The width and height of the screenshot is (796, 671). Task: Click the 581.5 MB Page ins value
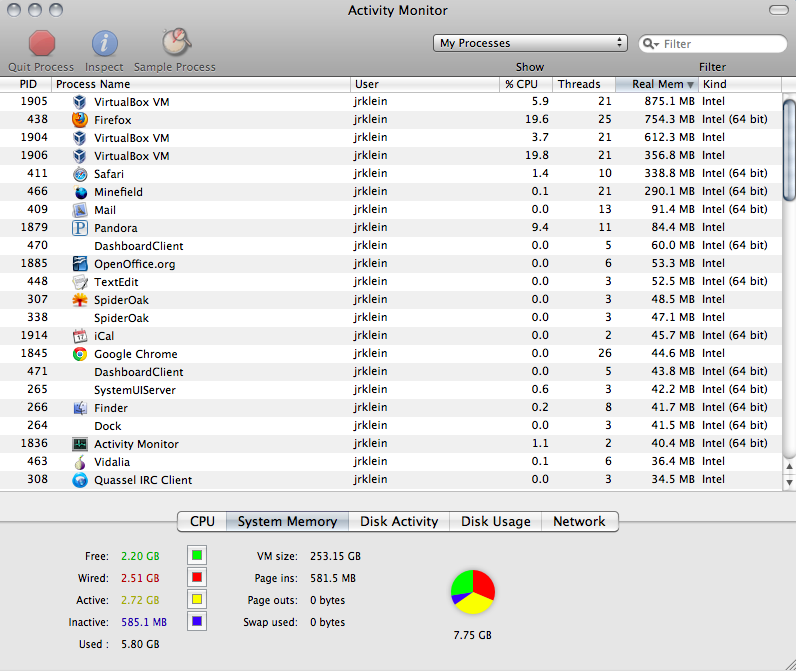point(333,578)
